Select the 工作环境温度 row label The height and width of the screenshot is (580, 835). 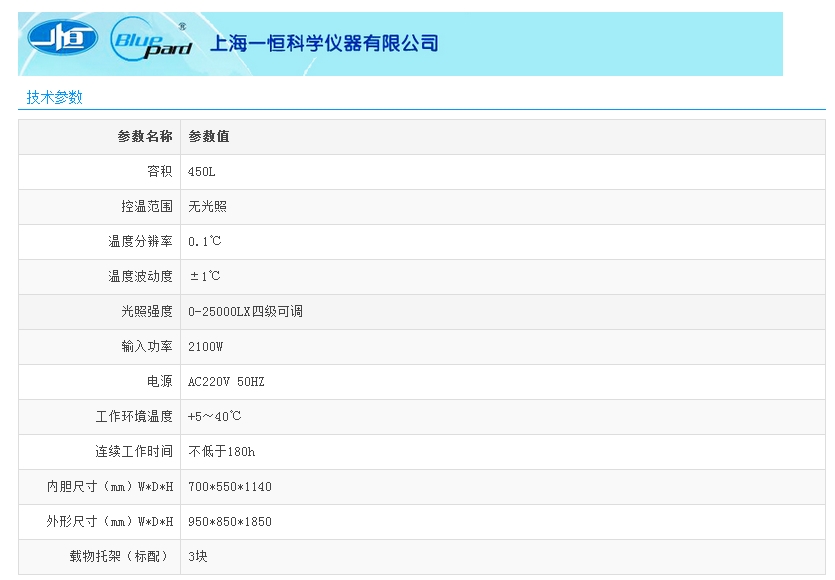(x=134, y=417)
